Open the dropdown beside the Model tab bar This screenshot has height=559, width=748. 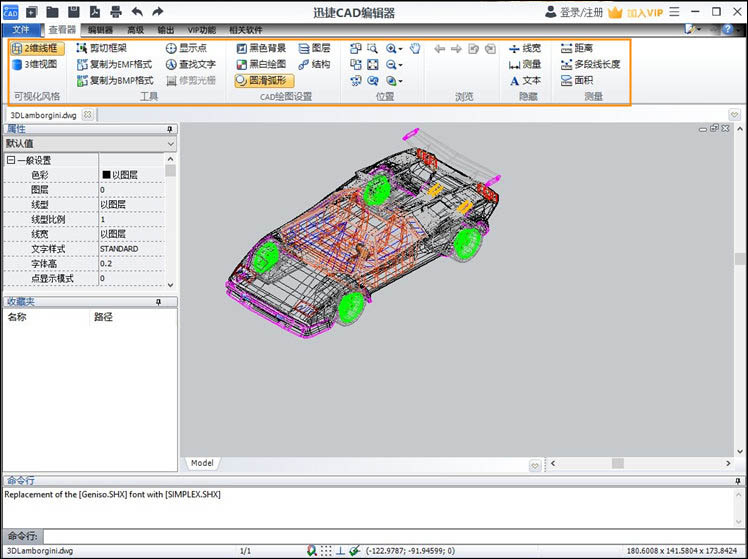(535, 465)
